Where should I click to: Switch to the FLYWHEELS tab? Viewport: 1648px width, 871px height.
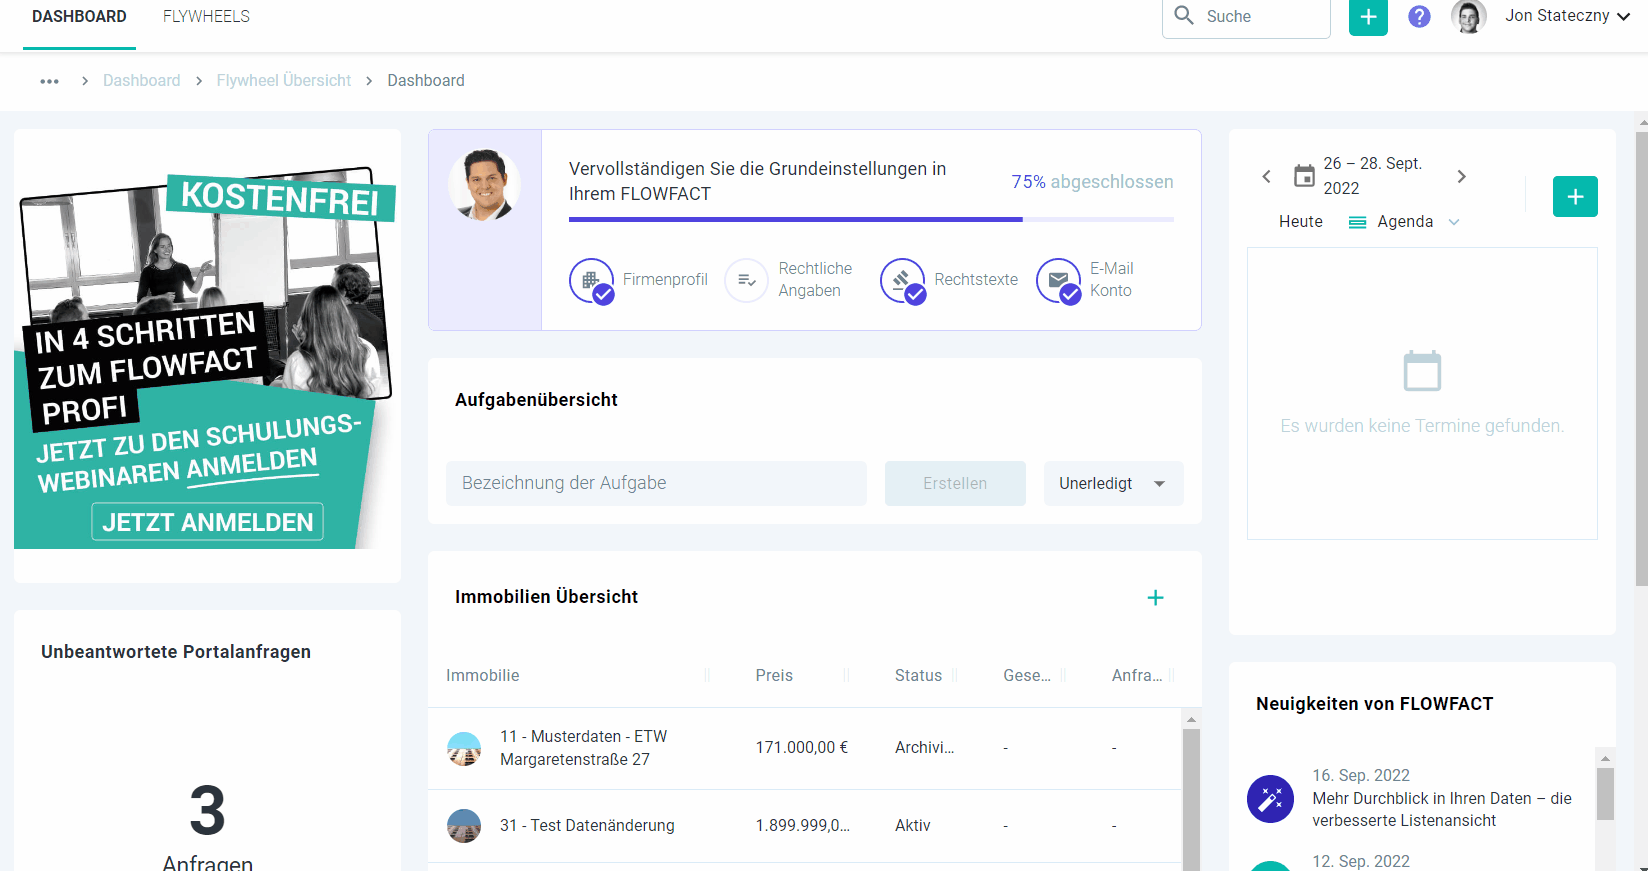[x=206, y=17]
